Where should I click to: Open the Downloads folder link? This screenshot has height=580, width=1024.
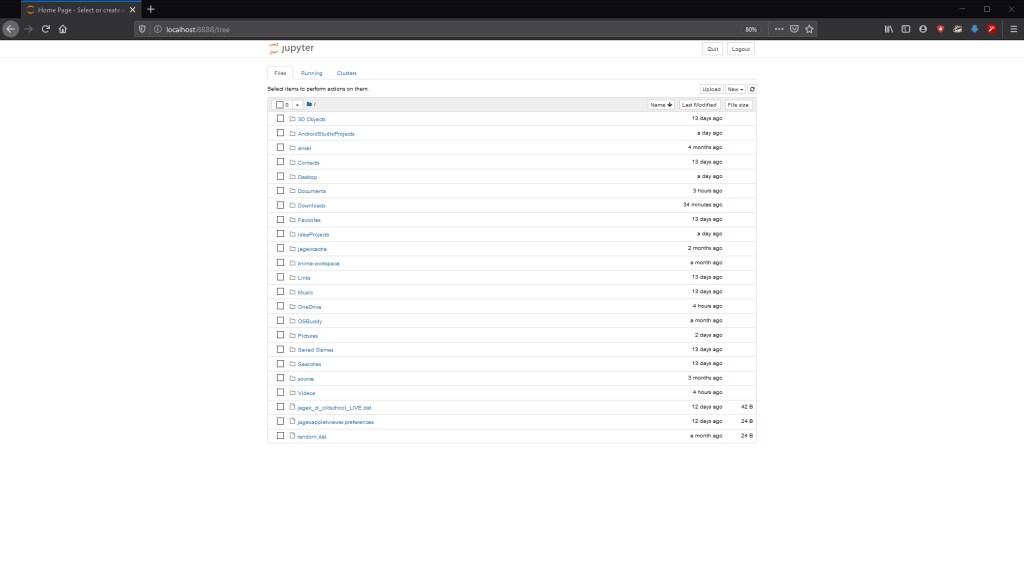pyautogui.click(x=311, y=205)
